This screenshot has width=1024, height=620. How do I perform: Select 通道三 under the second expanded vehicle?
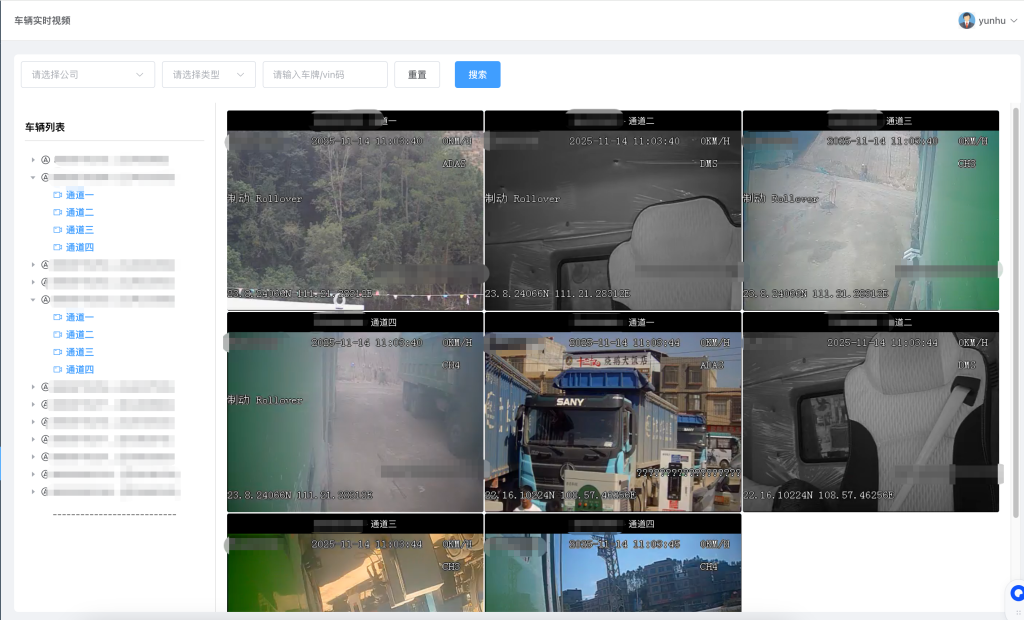click(x=80, y=352)
